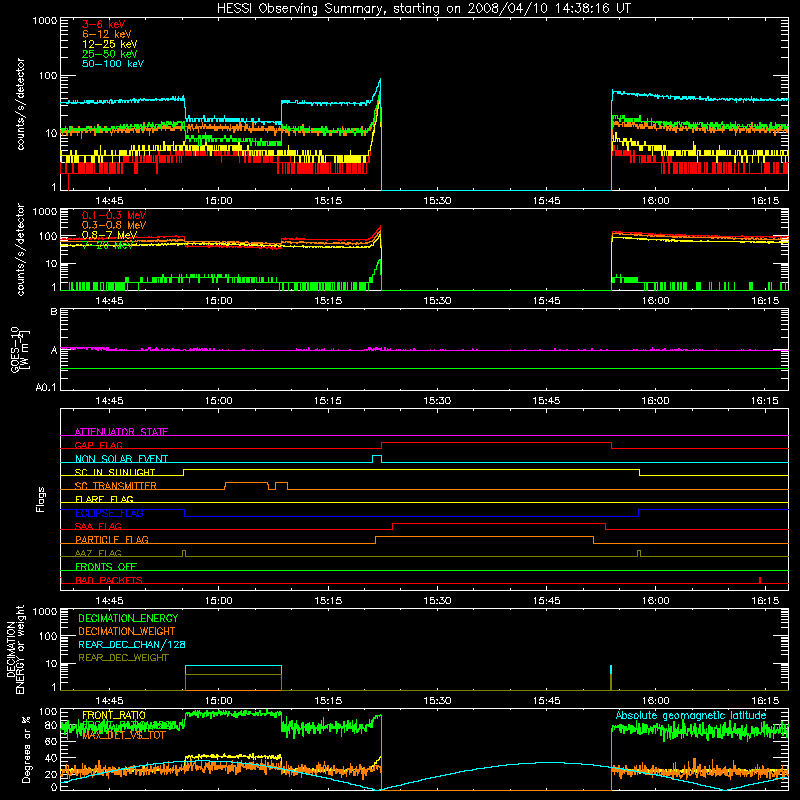Image resolution: width=800 pixels, height=800 pixels.
Task: Click the A level label on GOES axis
Action: tap(54, 351)
